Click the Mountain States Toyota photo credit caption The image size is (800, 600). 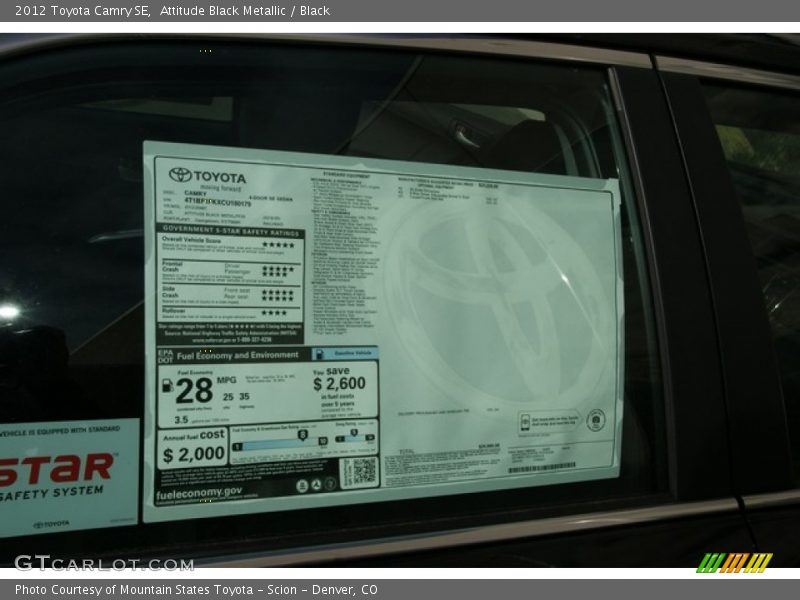196,590
